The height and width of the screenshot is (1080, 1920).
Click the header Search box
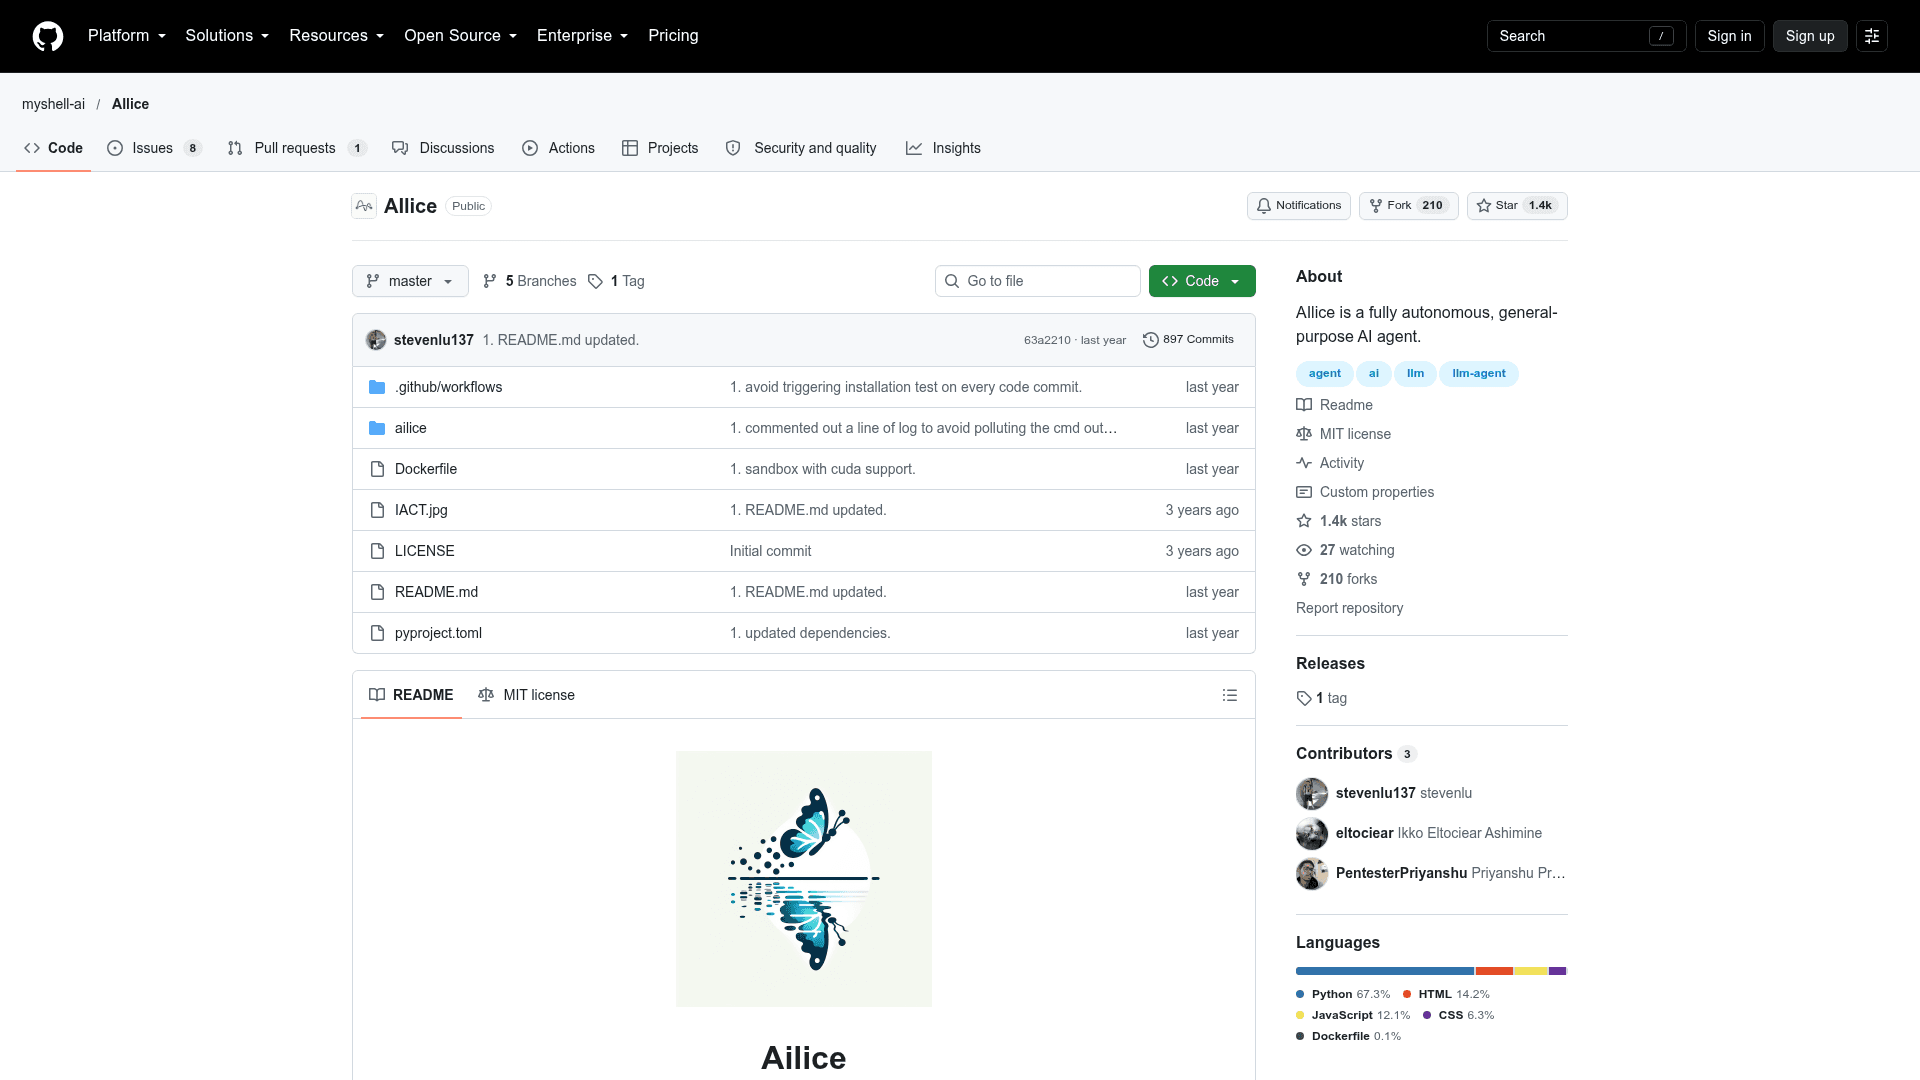pyautogui.click(x=1586, y=36)
